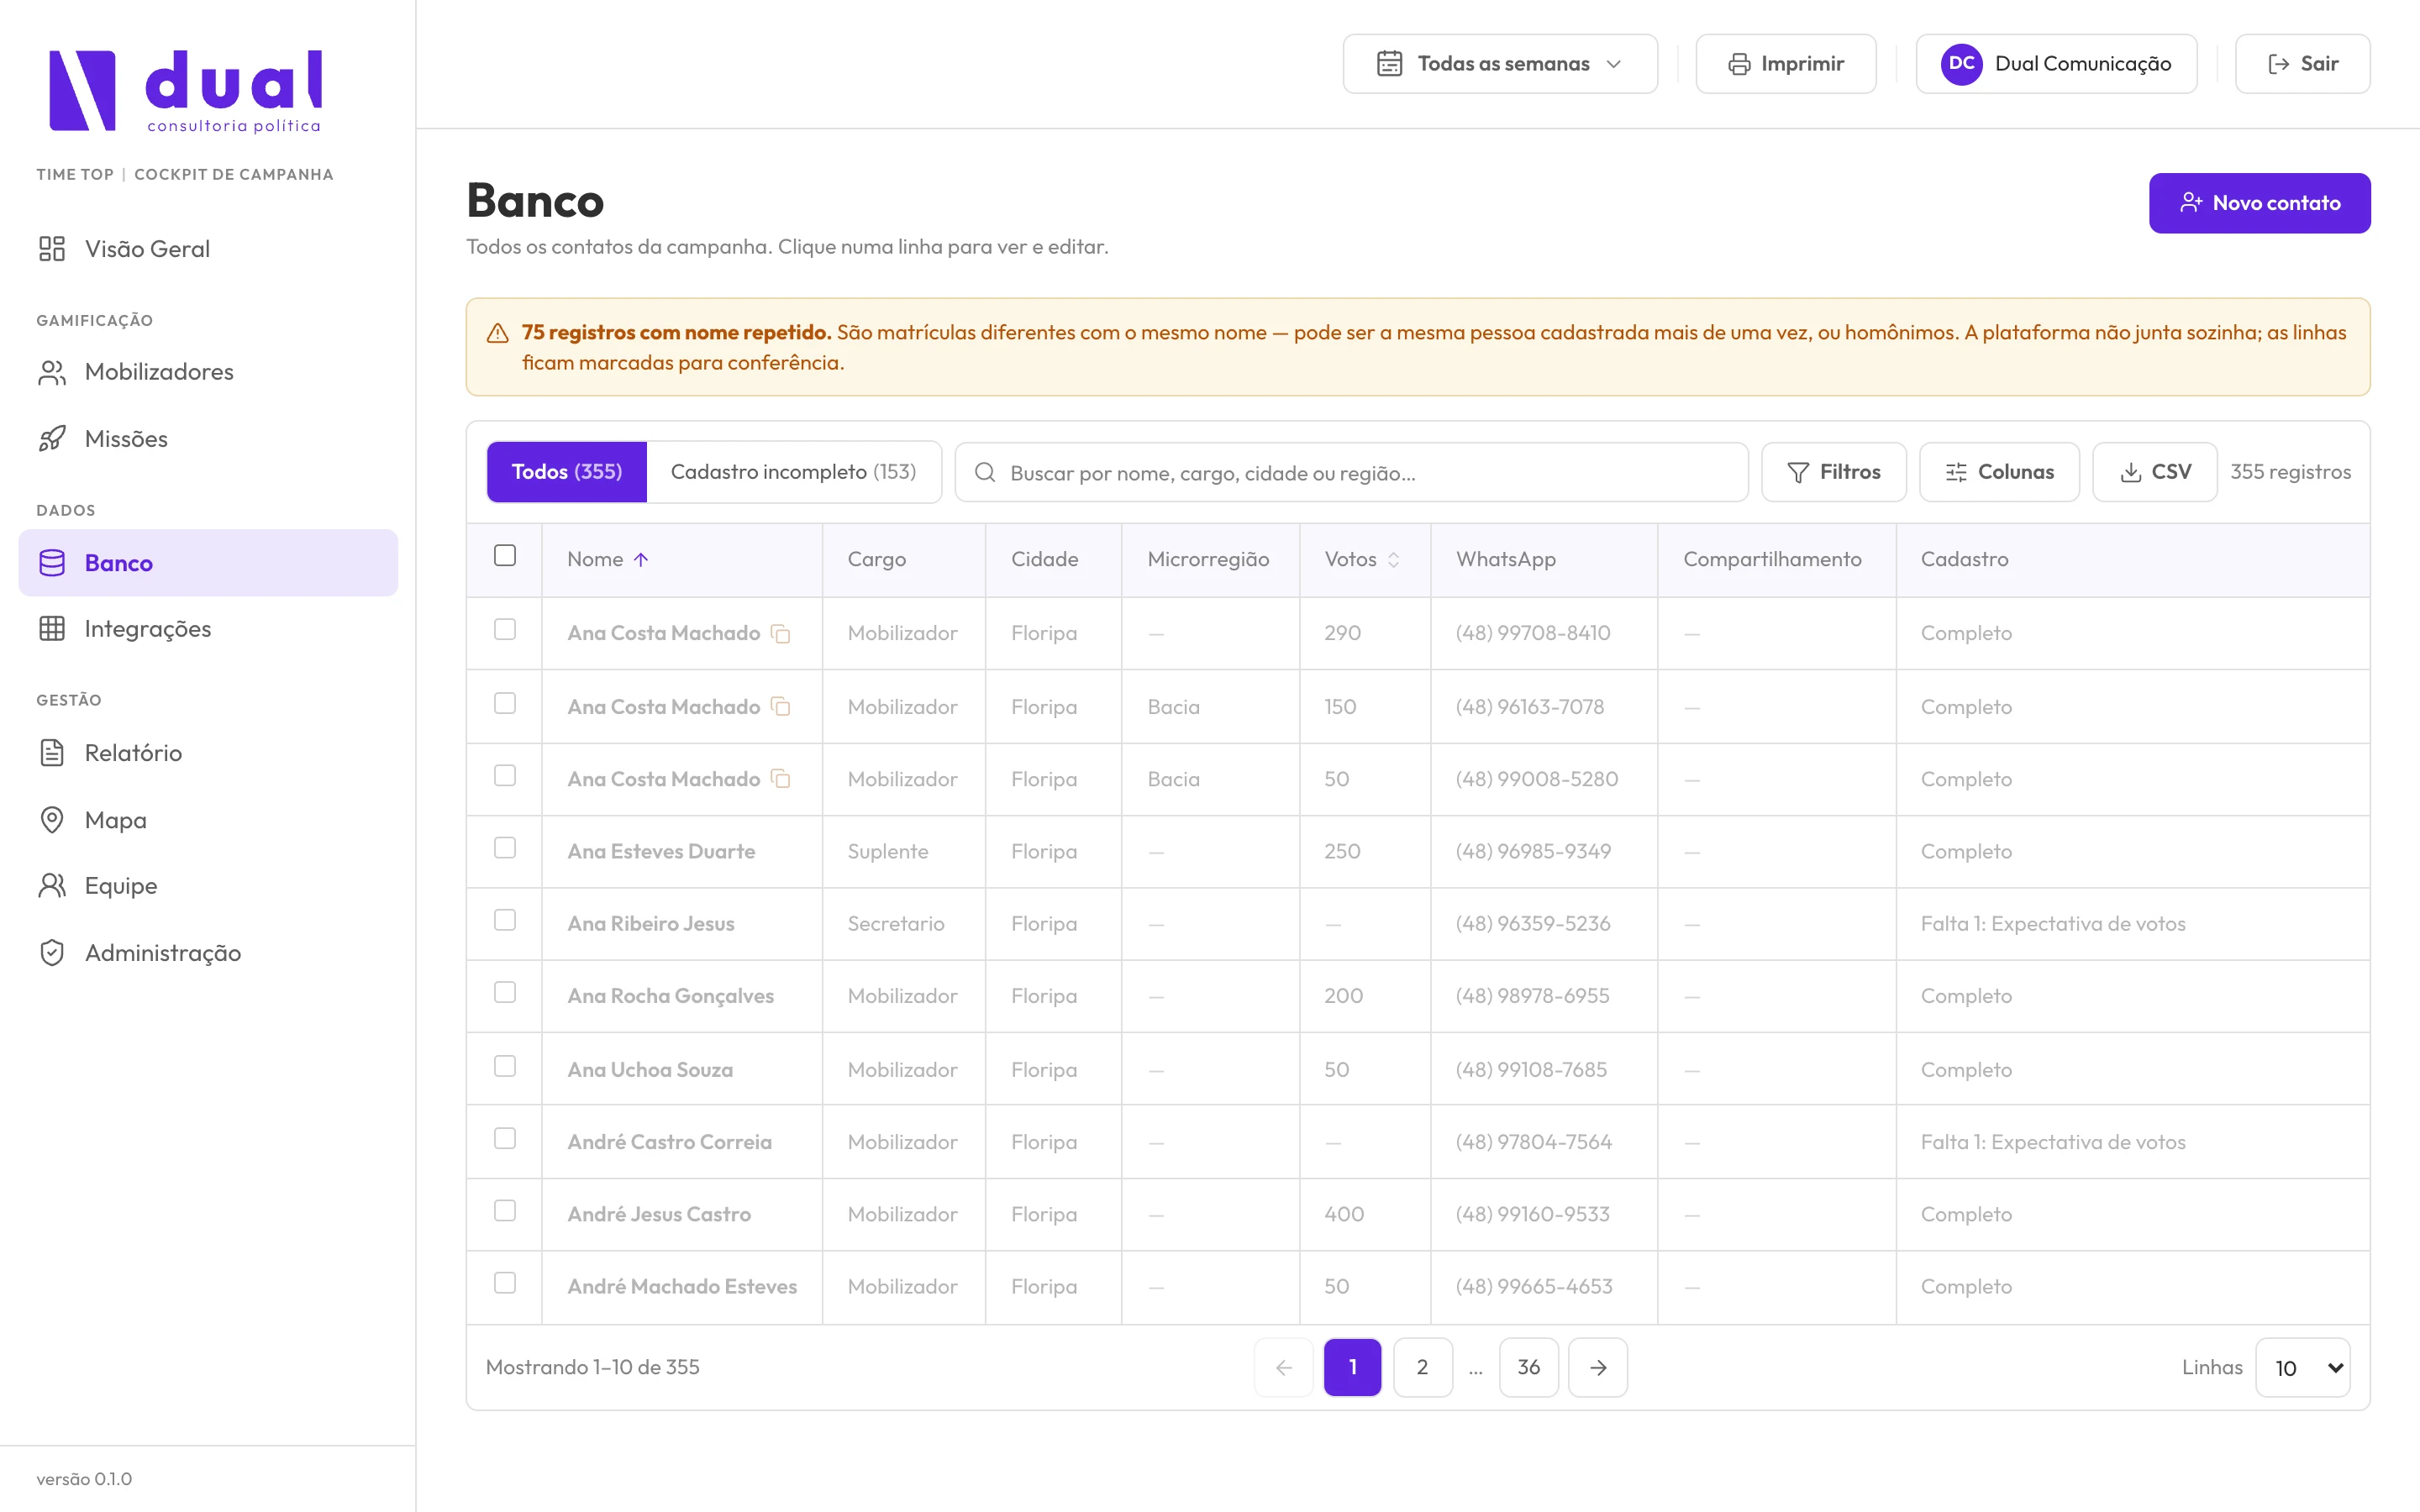This screenshot has height=1512, width=2420.
Task: Sort by Nome ascending arrow
Action: coord(641,560)
